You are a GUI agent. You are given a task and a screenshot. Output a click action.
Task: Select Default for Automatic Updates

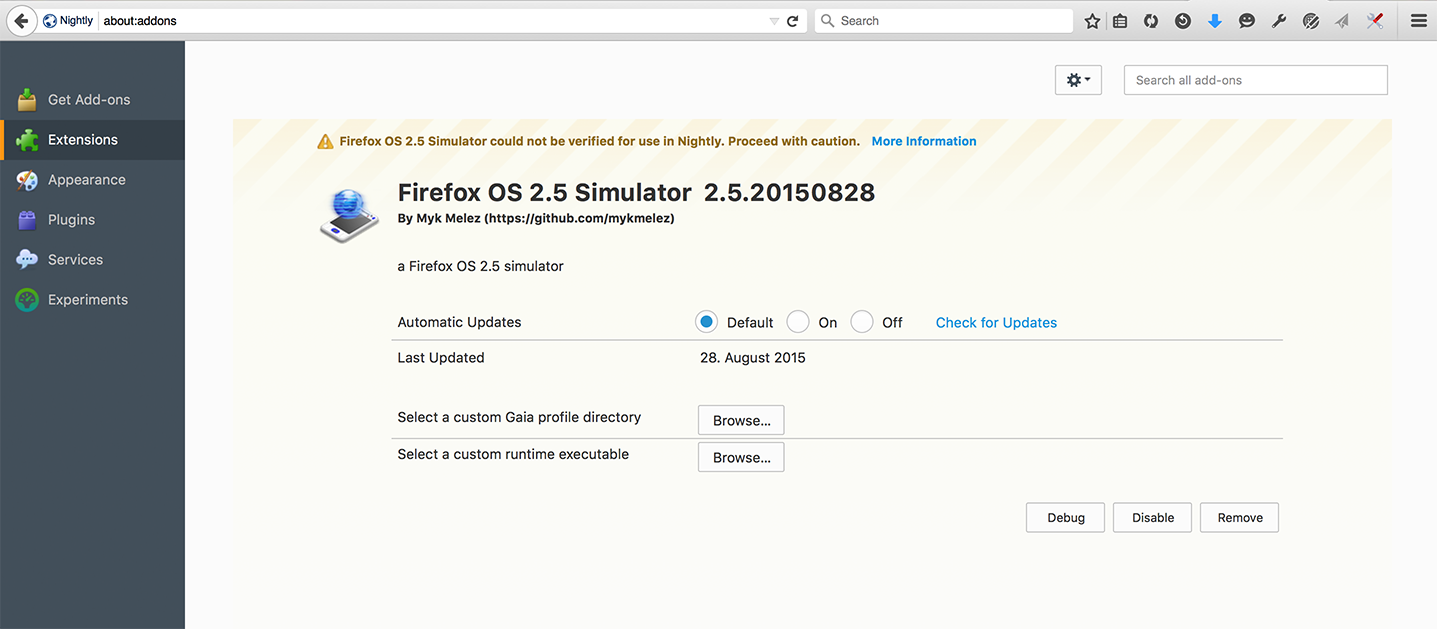(707, 322)
